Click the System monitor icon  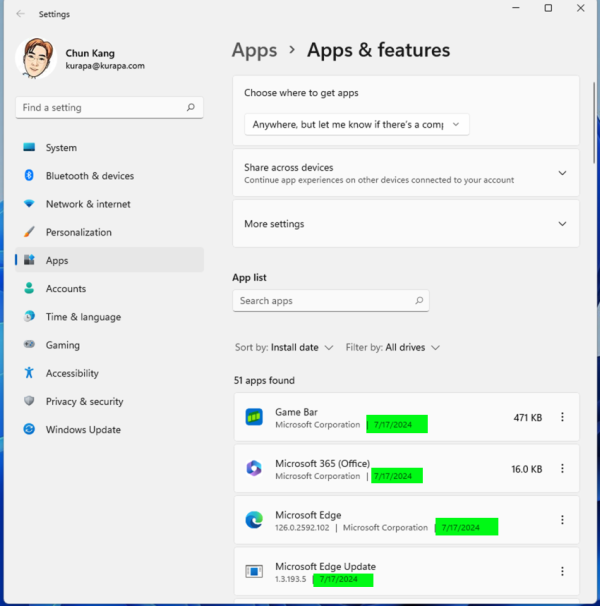pyautogui.click(x=29, y=147)
